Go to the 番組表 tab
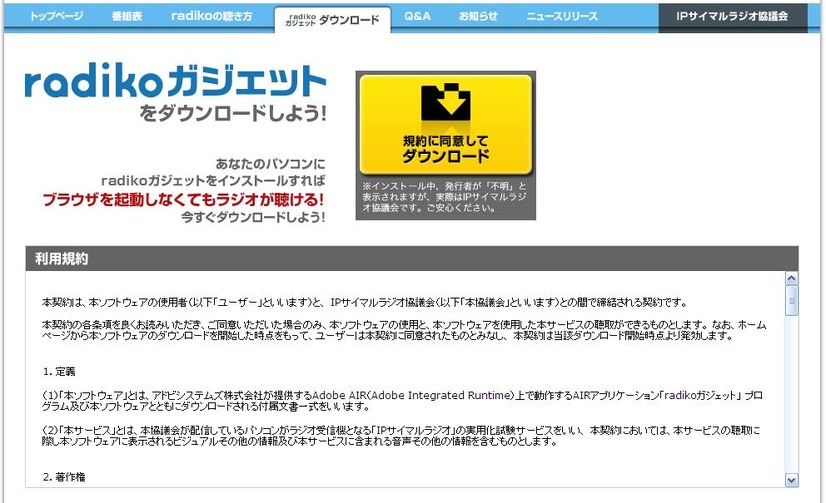This screenshot has width=826, height=503. pos(127,16)
